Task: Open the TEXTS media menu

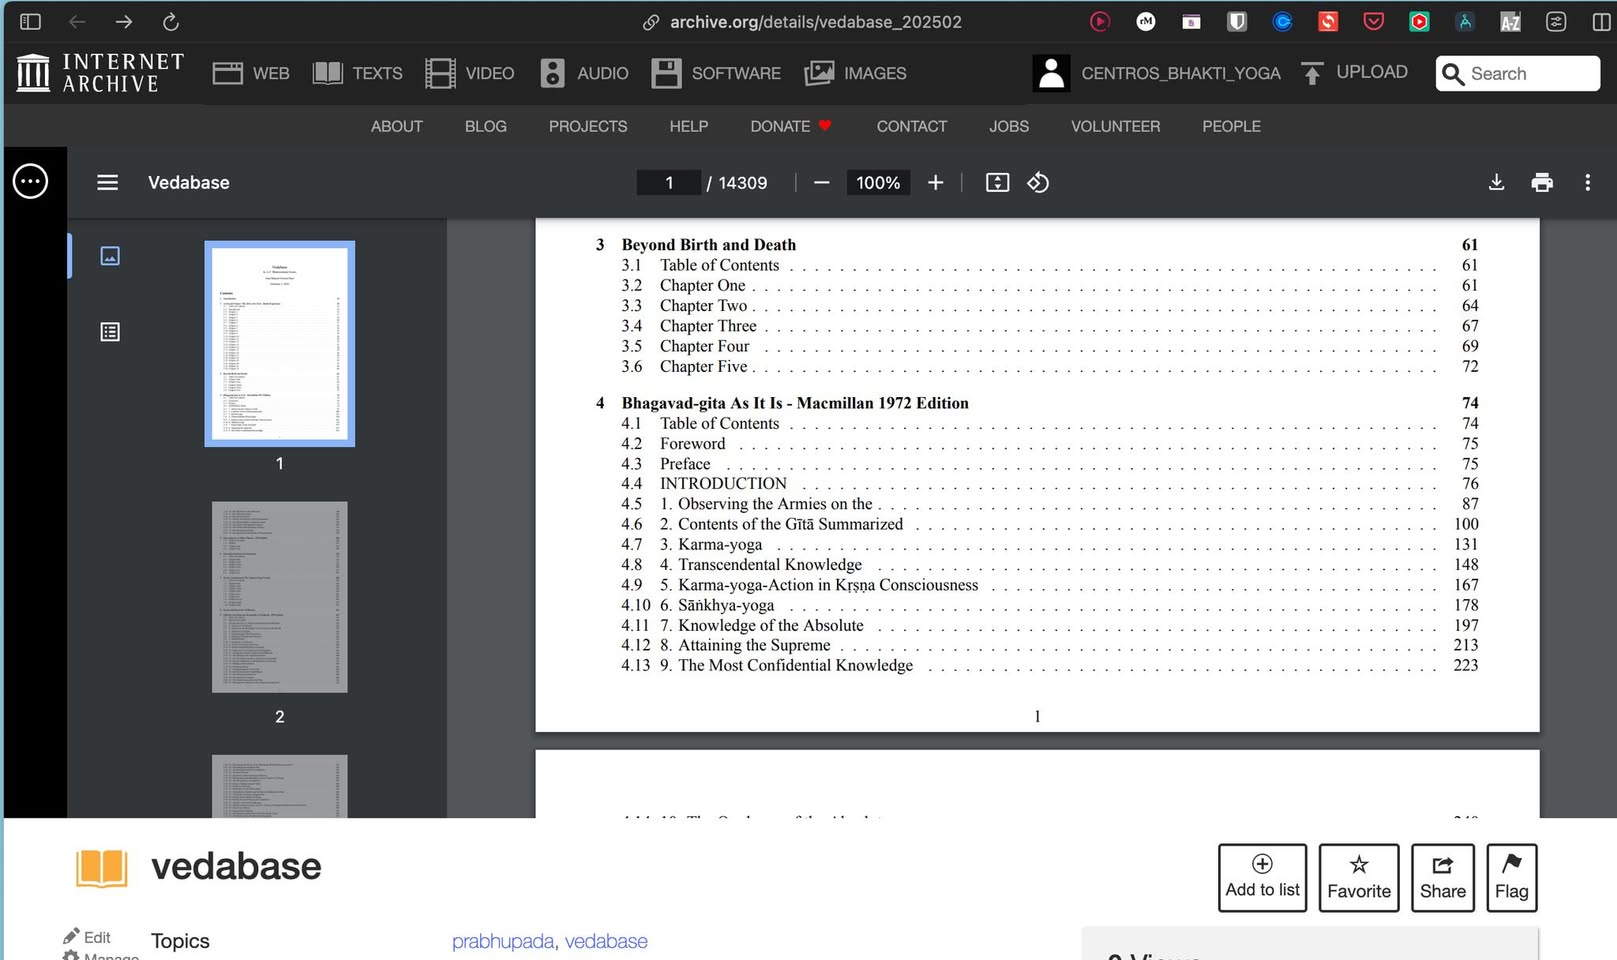Action: point(357,73)
